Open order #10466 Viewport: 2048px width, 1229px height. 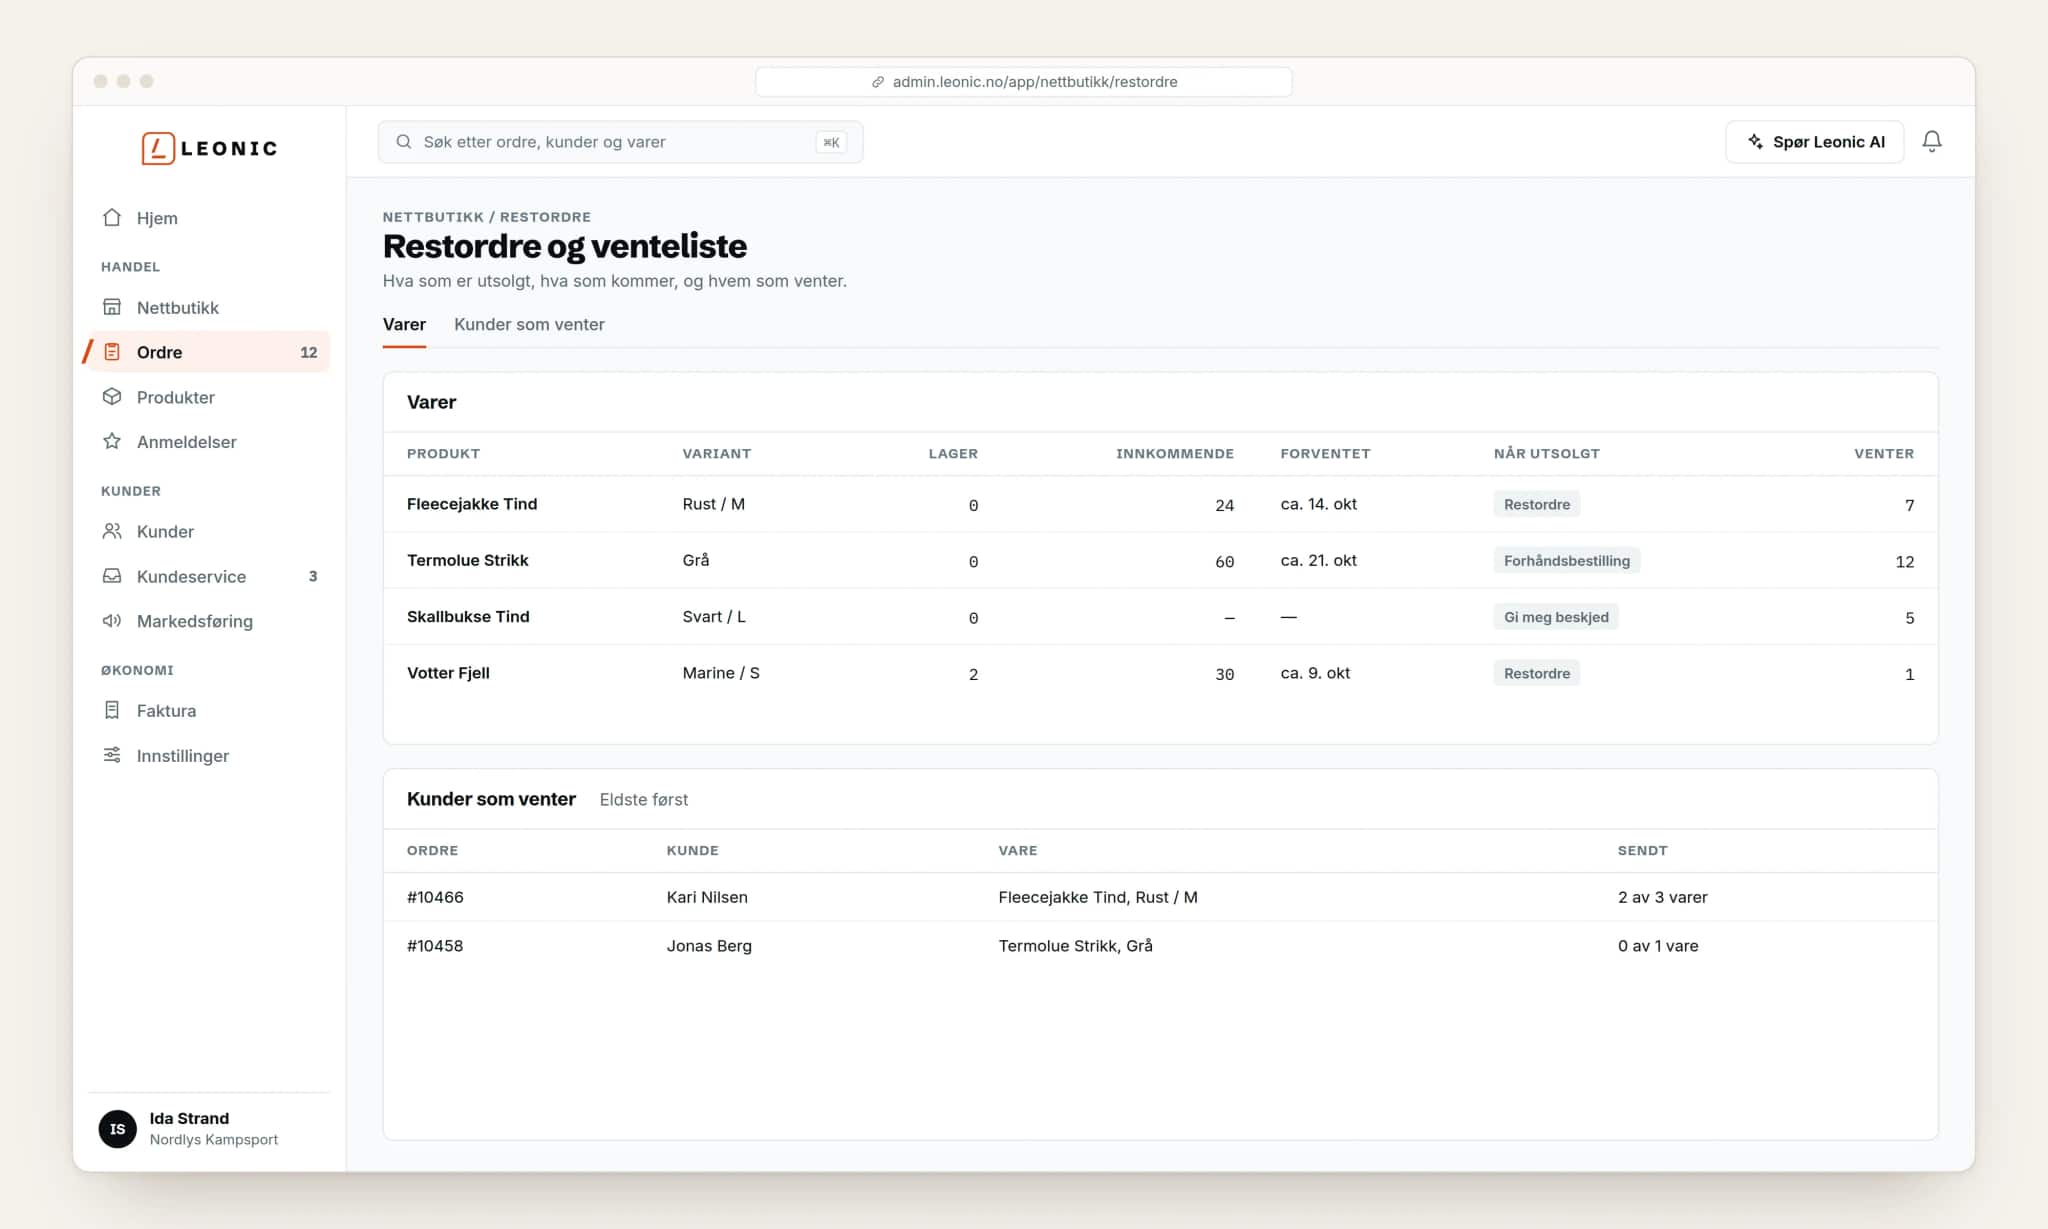(435, 897)
